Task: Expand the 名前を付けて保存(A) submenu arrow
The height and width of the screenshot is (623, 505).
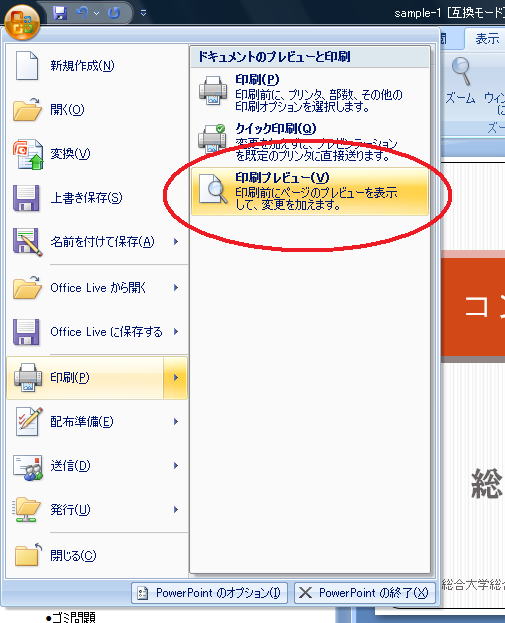Action: [176, 242]
